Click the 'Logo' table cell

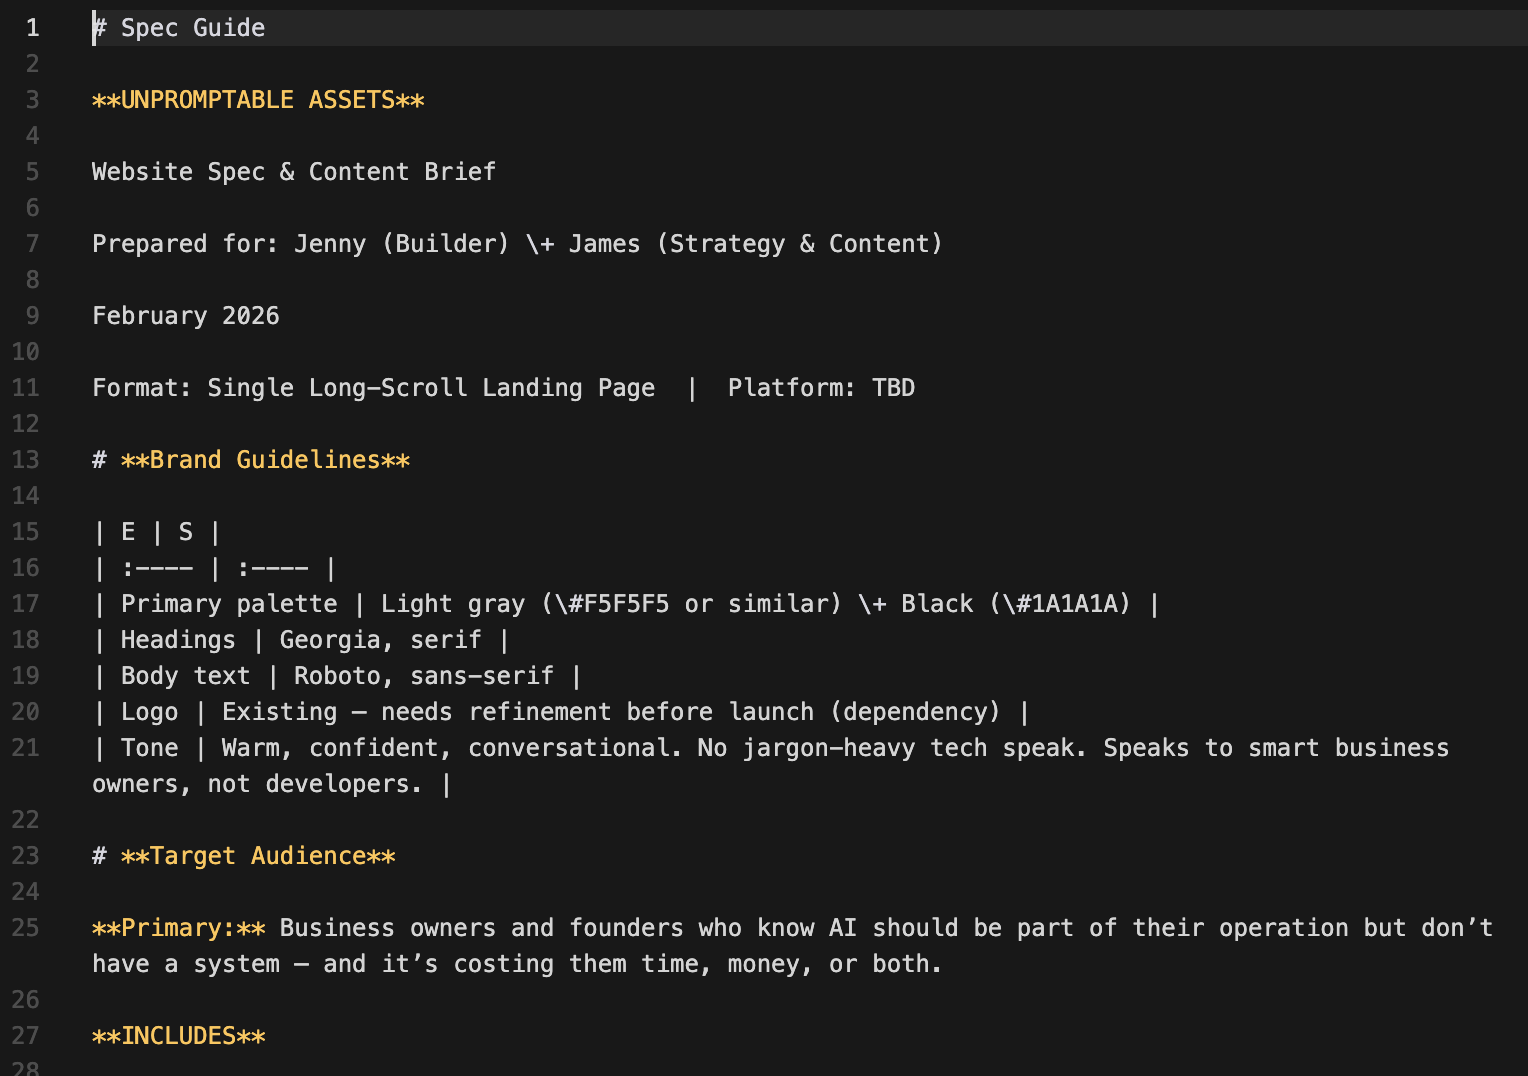click(150, 712)
